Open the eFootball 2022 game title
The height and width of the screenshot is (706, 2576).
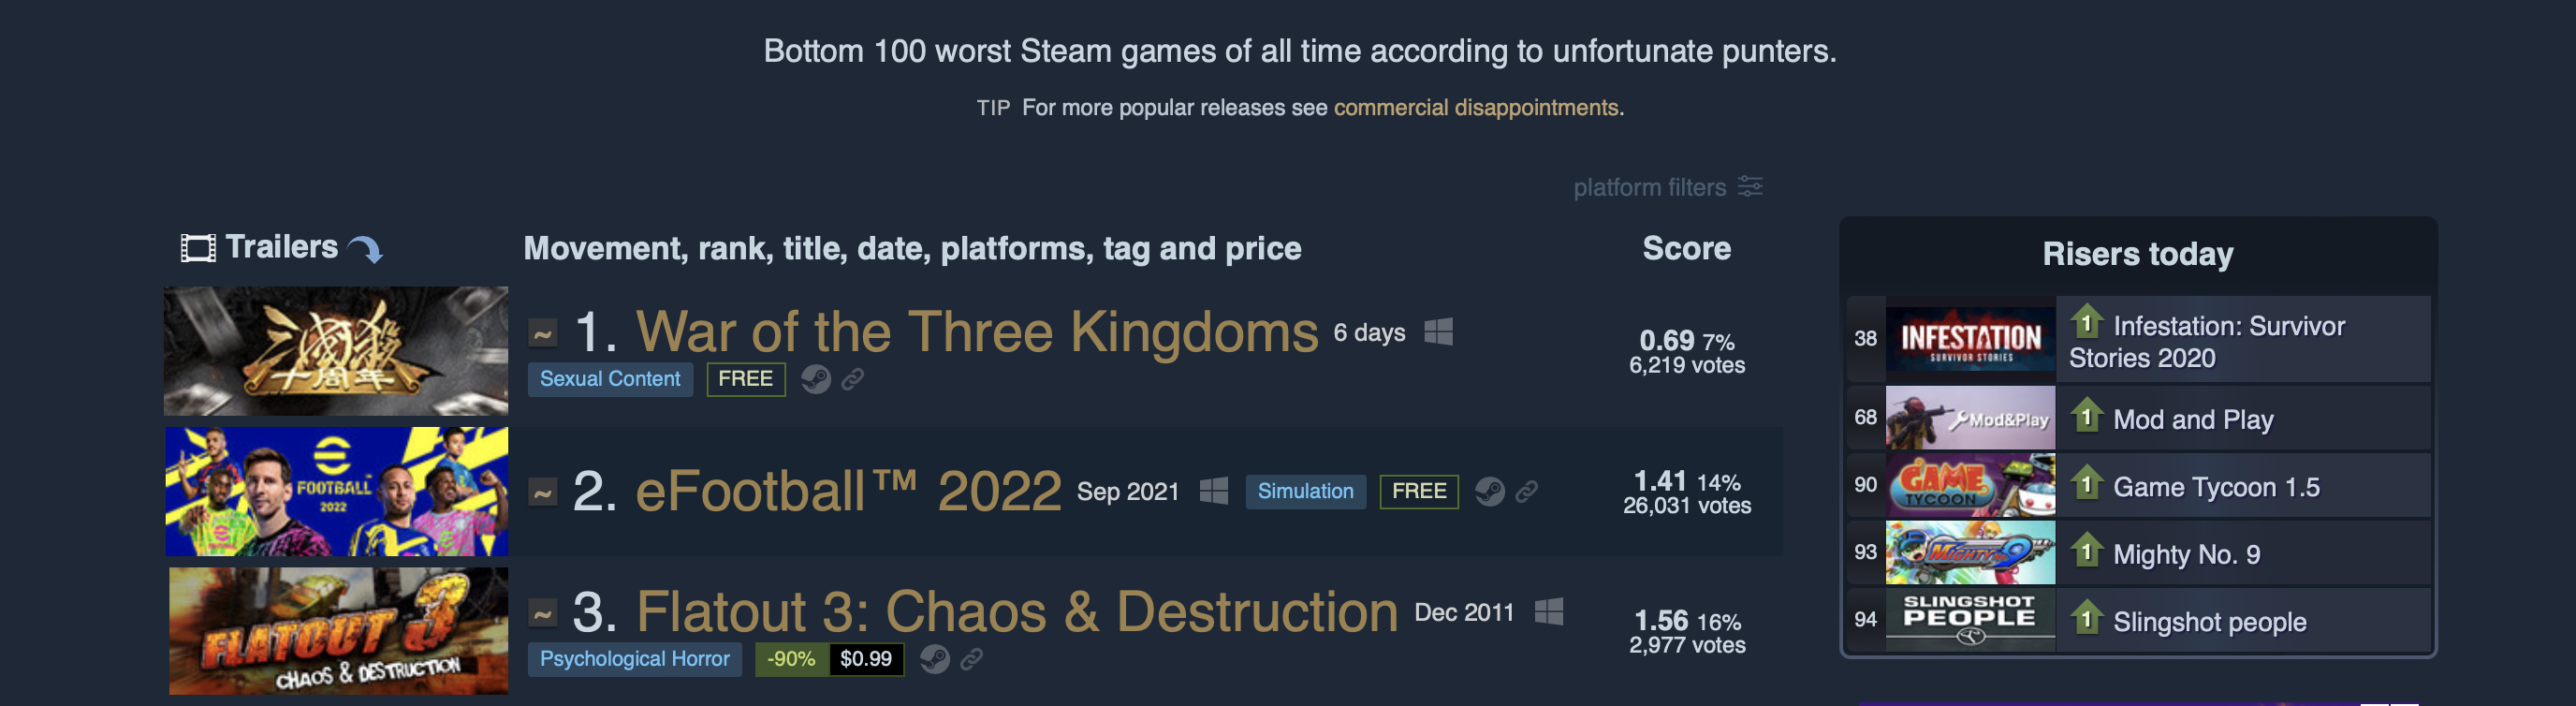tap(848, 491)
